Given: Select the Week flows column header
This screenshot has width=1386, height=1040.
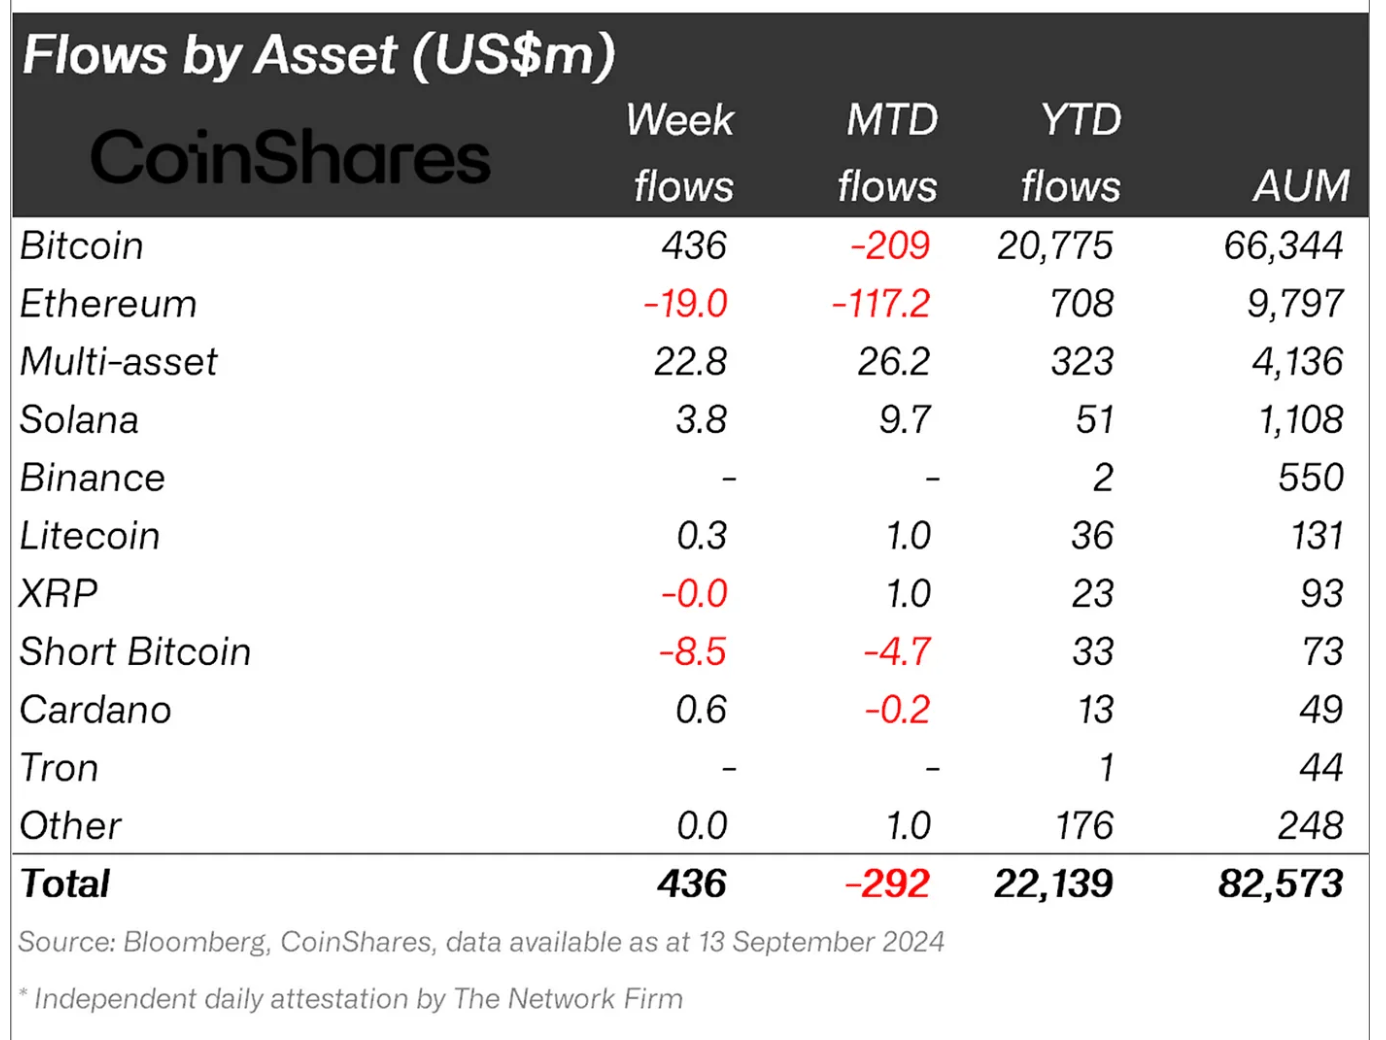Looking at the screenshot, I should tap(682, 153).
